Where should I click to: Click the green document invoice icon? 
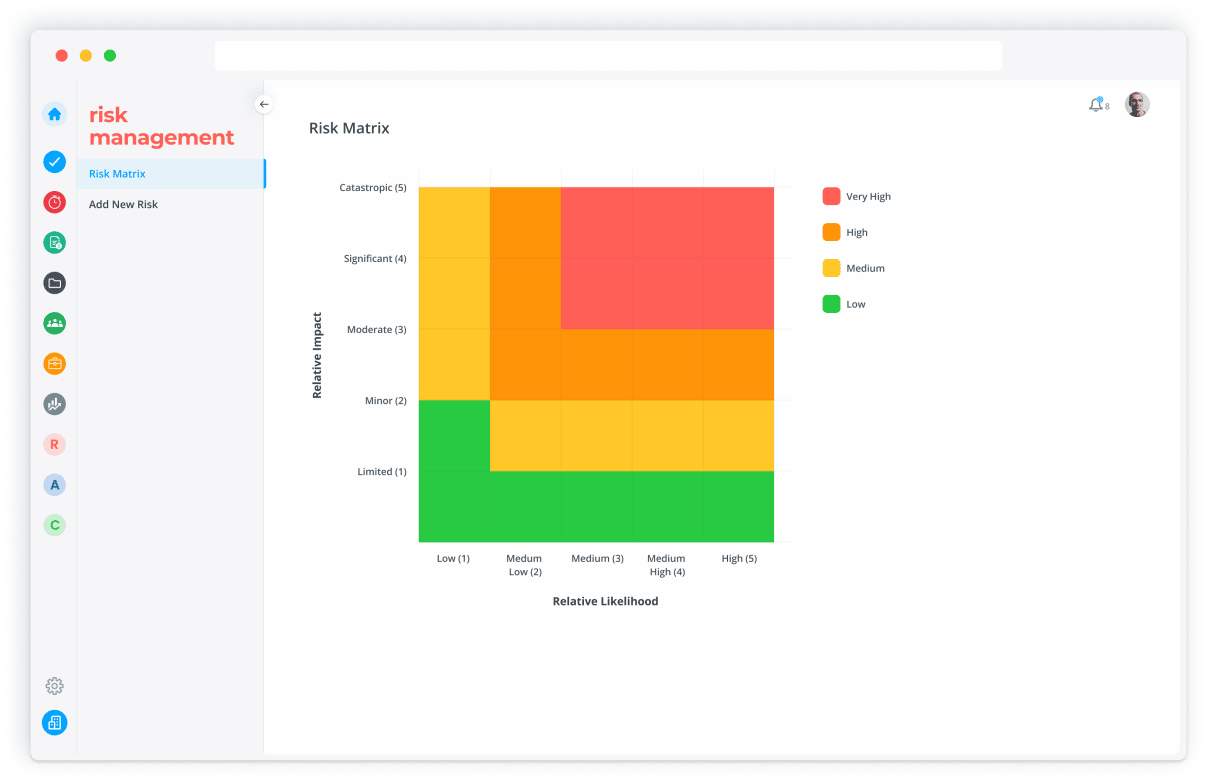pyautogui.click(x=55, y=242)
